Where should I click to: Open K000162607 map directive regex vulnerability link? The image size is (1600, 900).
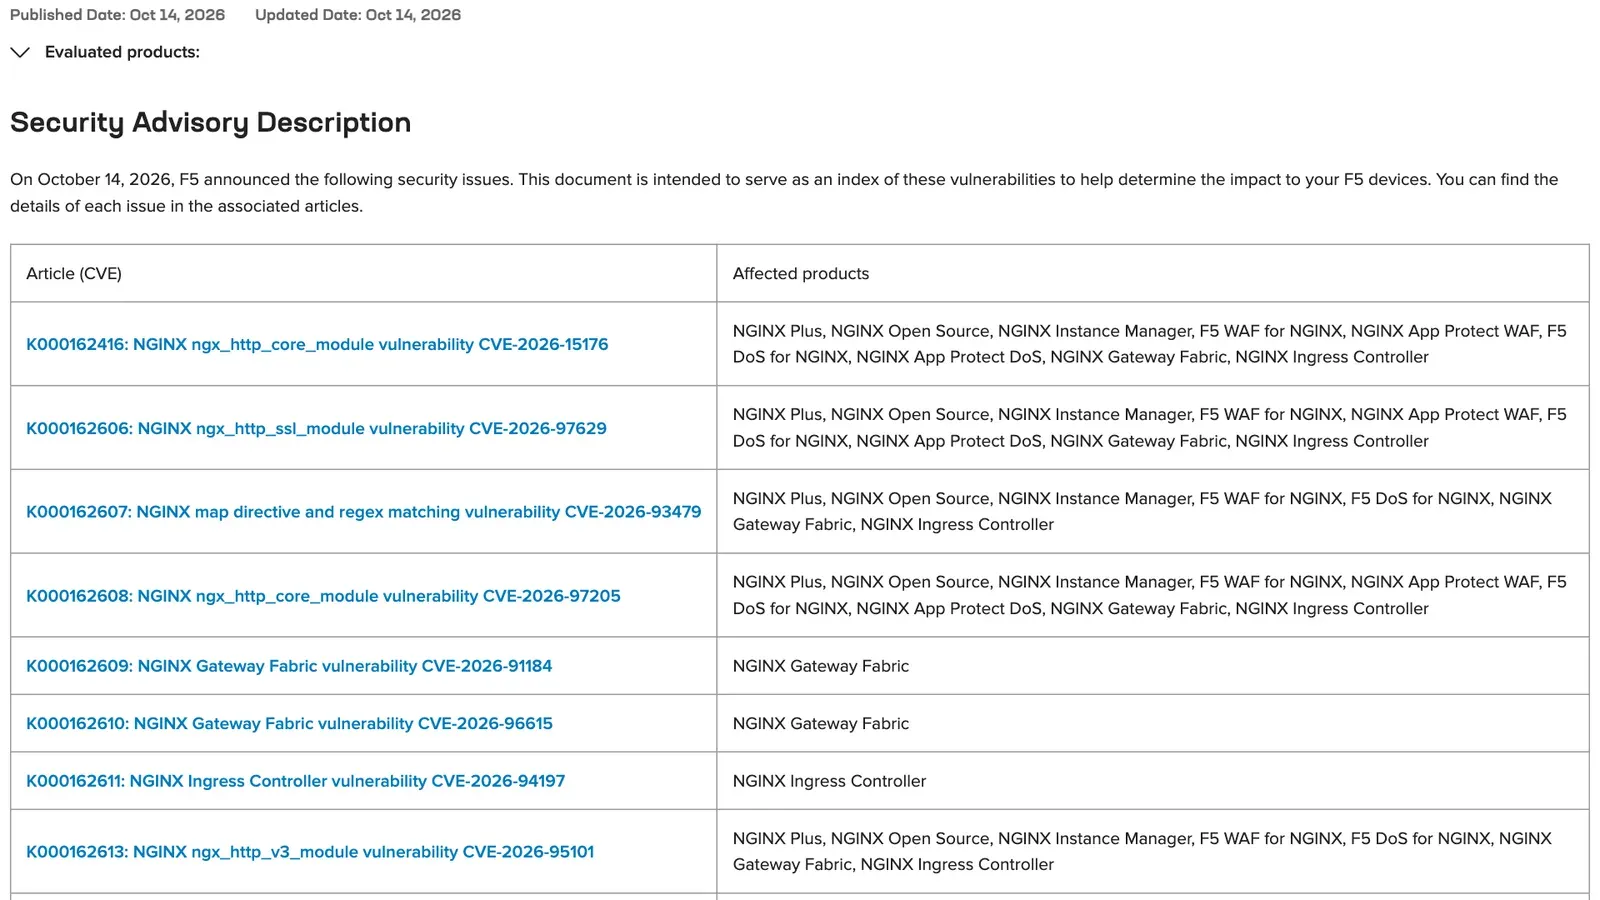364,512
